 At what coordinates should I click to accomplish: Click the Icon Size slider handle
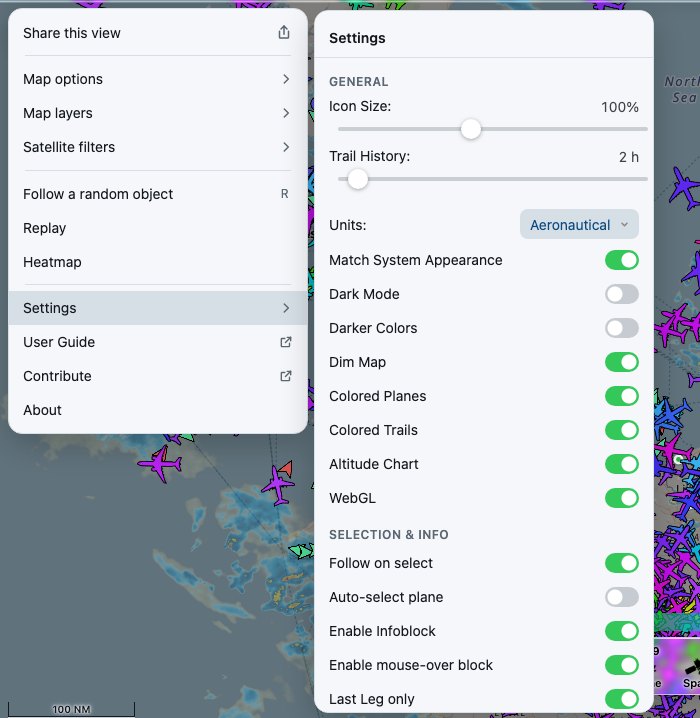471,129
